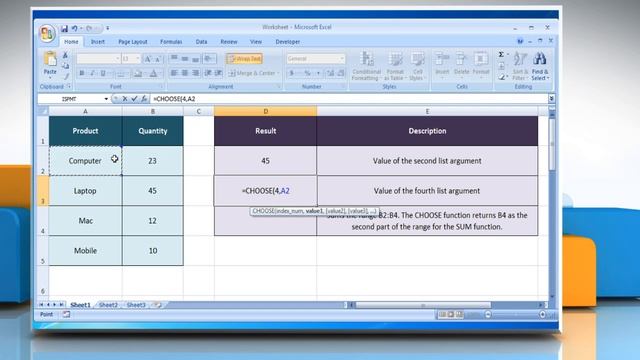Click the zoom slider in status bar
Viewport: 640px width, 360px height.
(x=515, y=314)
